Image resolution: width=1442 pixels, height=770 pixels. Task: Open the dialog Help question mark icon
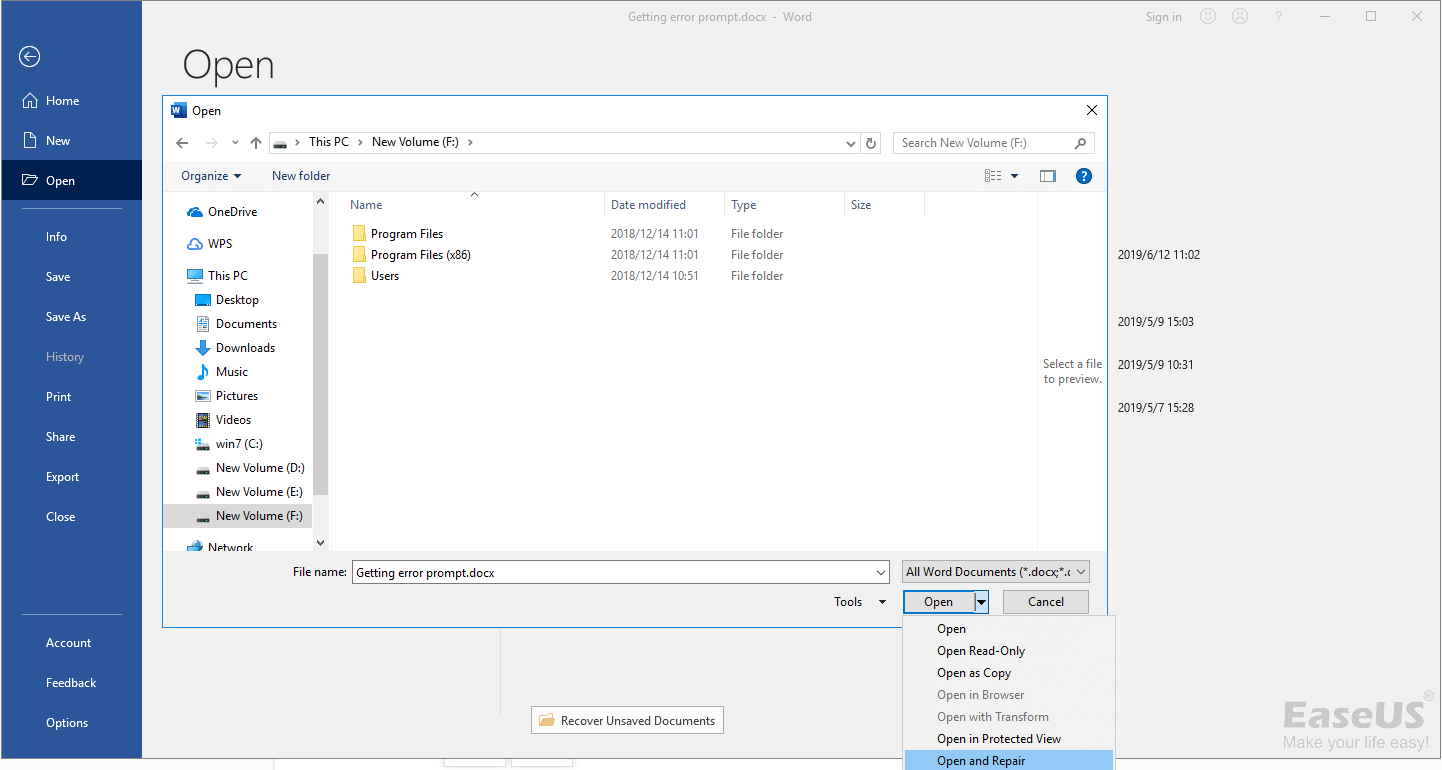(x=1083, y=176)
